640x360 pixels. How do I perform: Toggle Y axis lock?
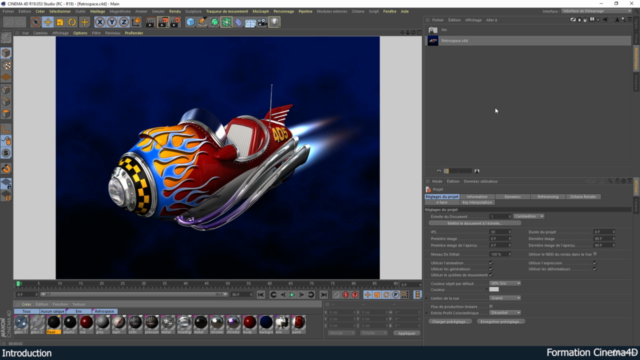click(112, 22)
